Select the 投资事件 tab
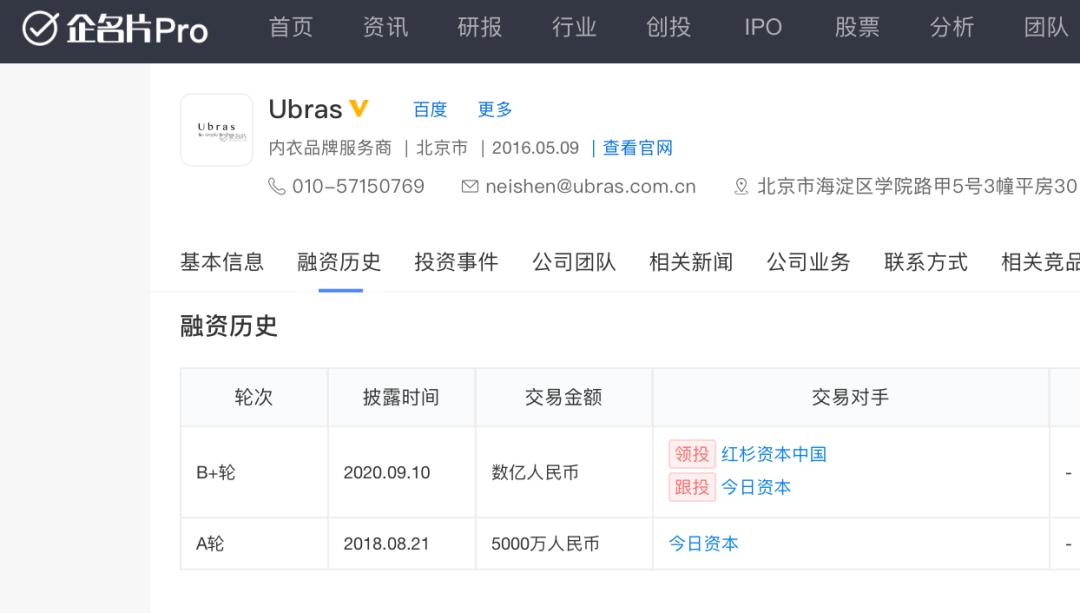Viewport: 1080px width, 613px height. 456,262
